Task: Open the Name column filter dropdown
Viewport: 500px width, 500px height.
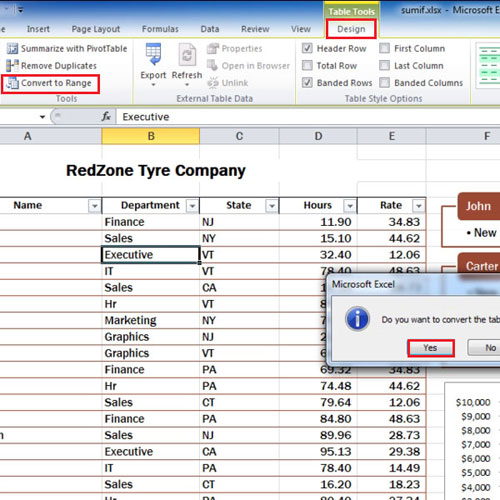Action: [x=94, y=206]
